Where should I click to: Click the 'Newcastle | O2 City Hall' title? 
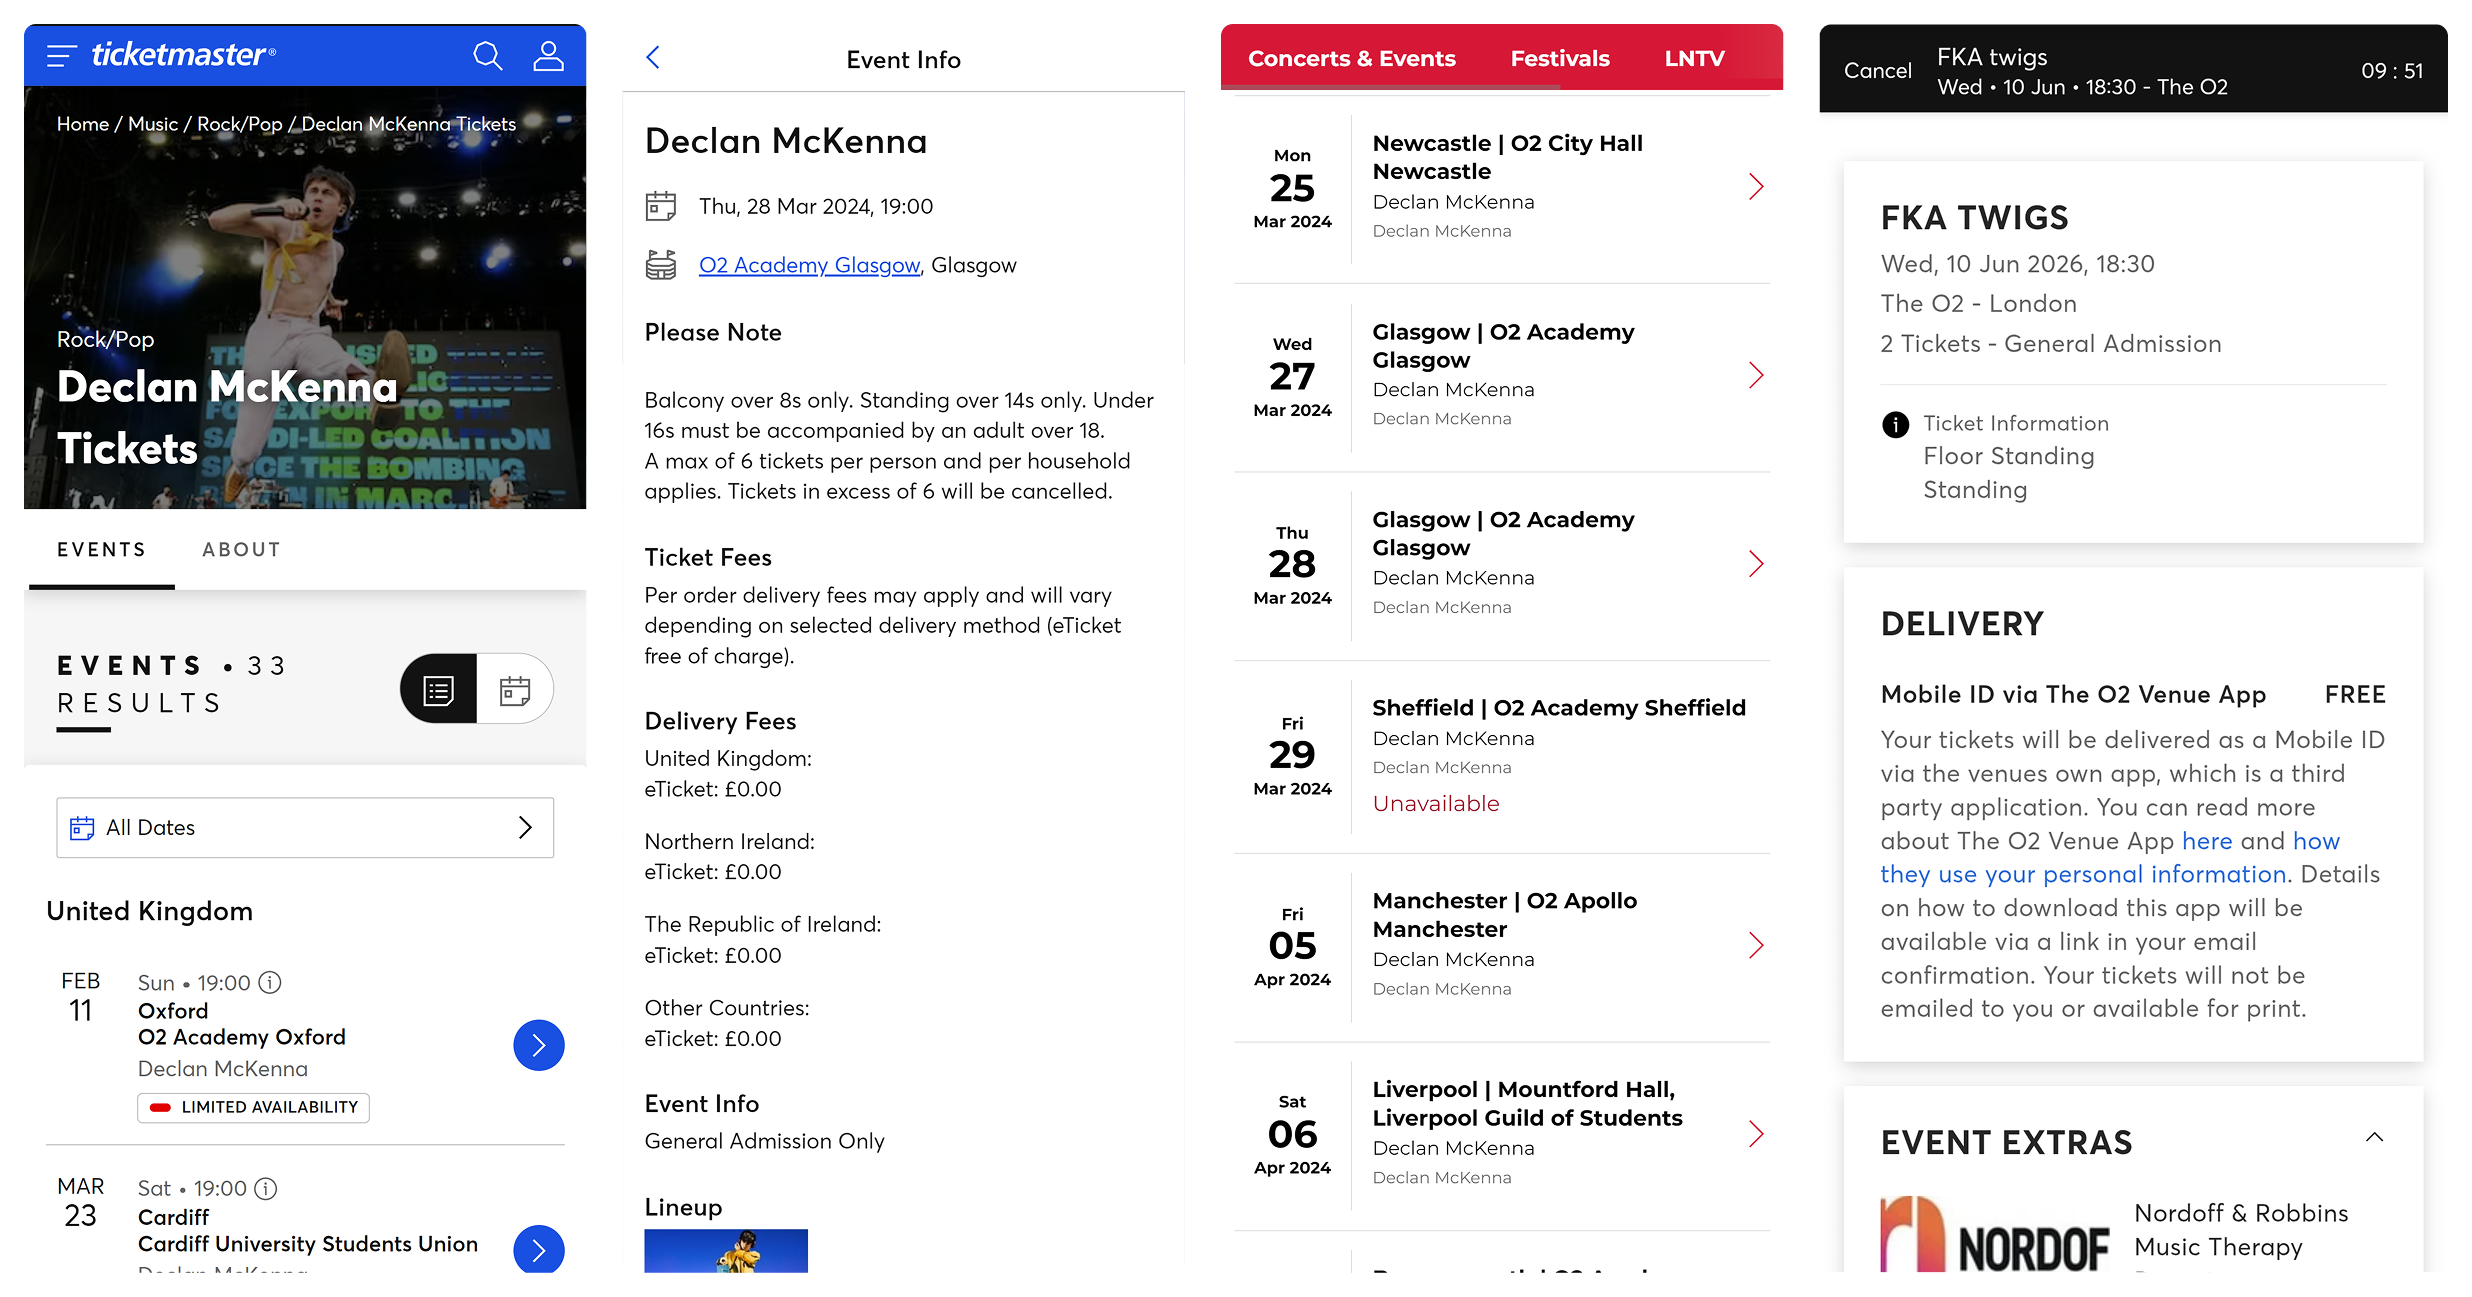[1508, 158]
